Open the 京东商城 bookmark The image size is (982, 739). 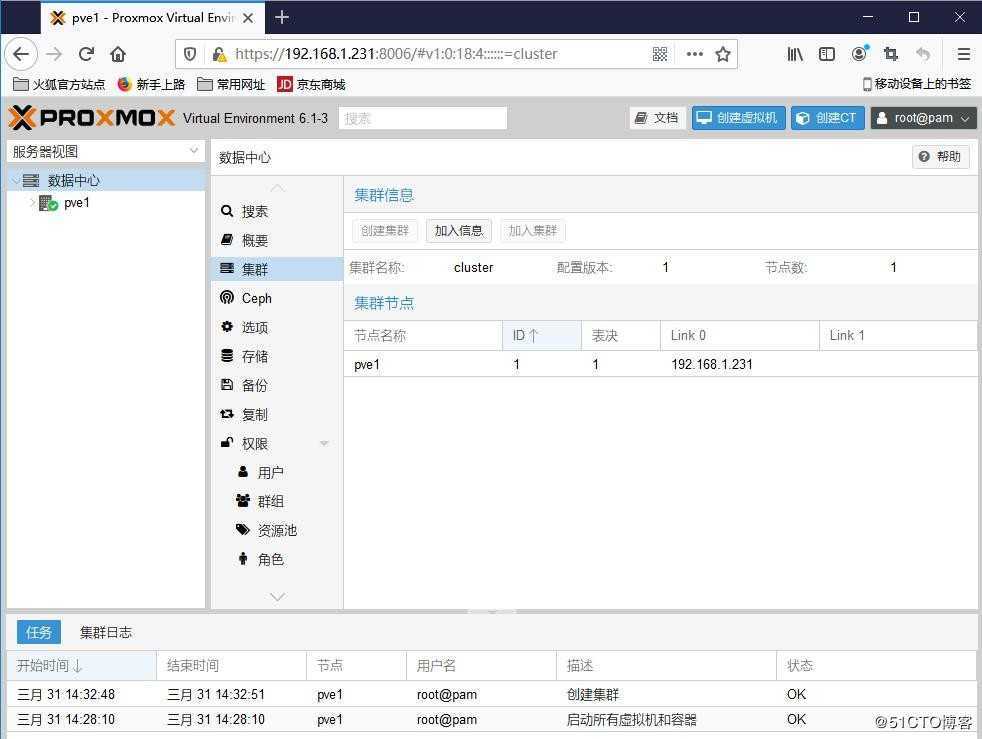[x=311, y=84]
